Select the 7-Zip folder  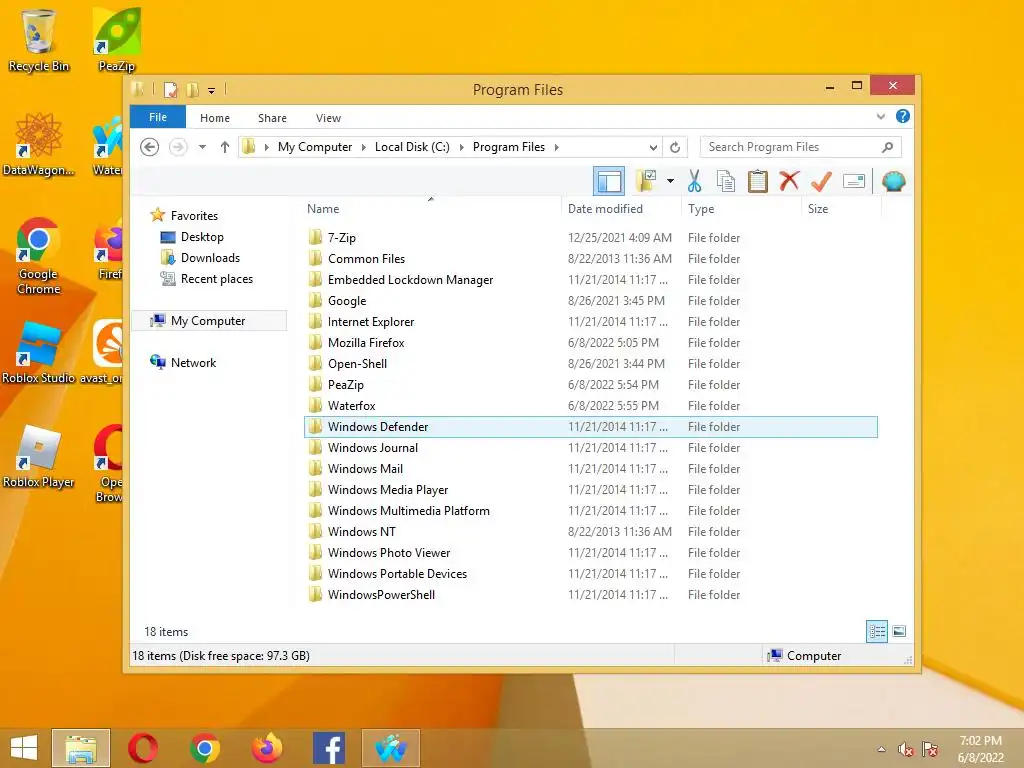coord(342,238)
